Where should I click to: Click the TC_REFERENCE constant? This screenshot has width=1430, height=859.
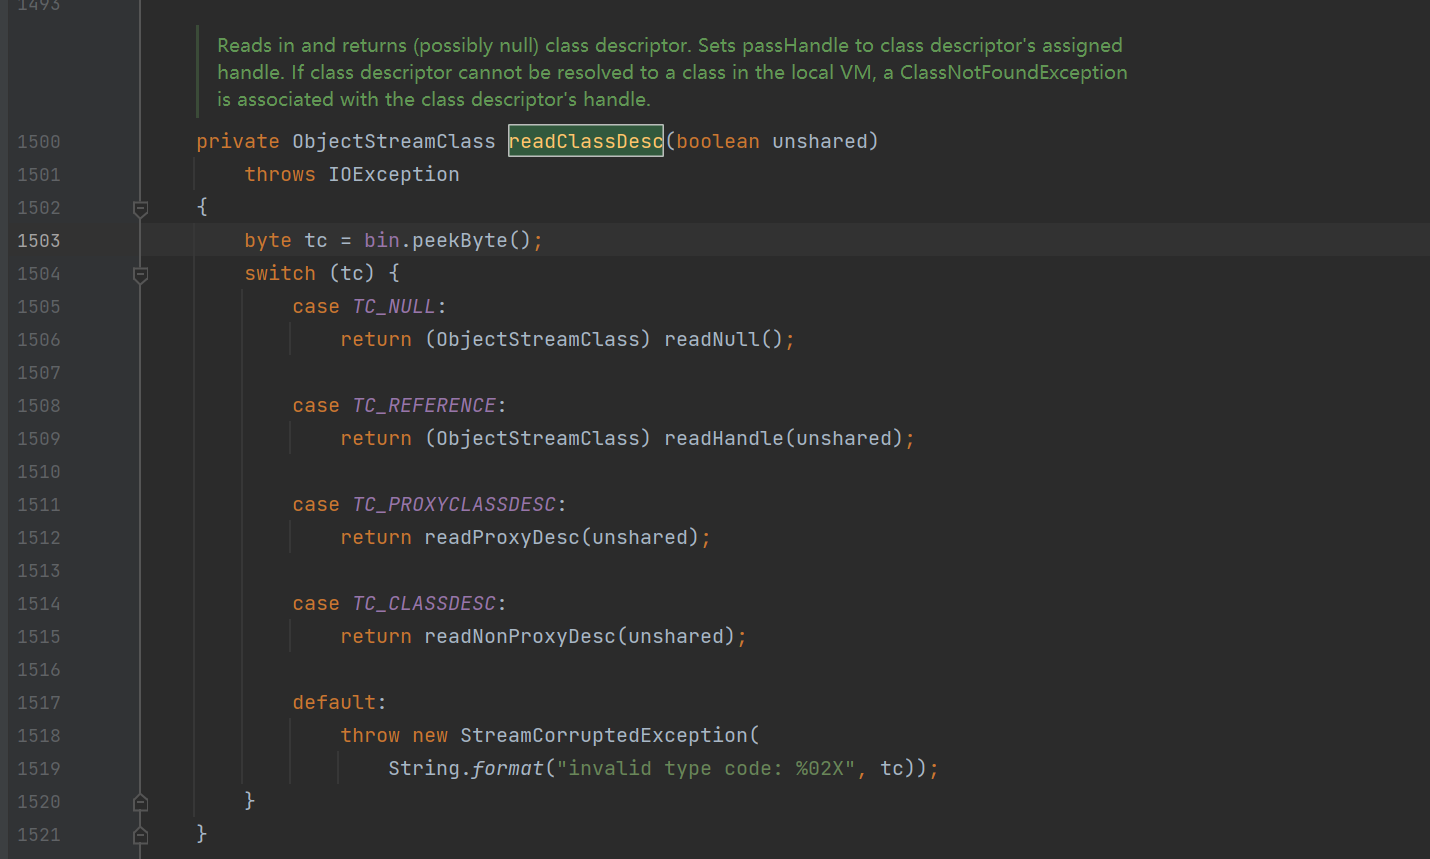[x=424, y=405]
